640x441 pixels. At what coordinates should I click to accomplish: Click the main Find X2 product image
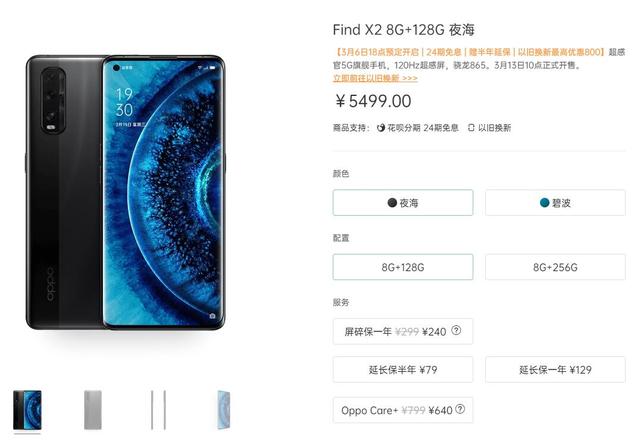[x=125, y=192]
